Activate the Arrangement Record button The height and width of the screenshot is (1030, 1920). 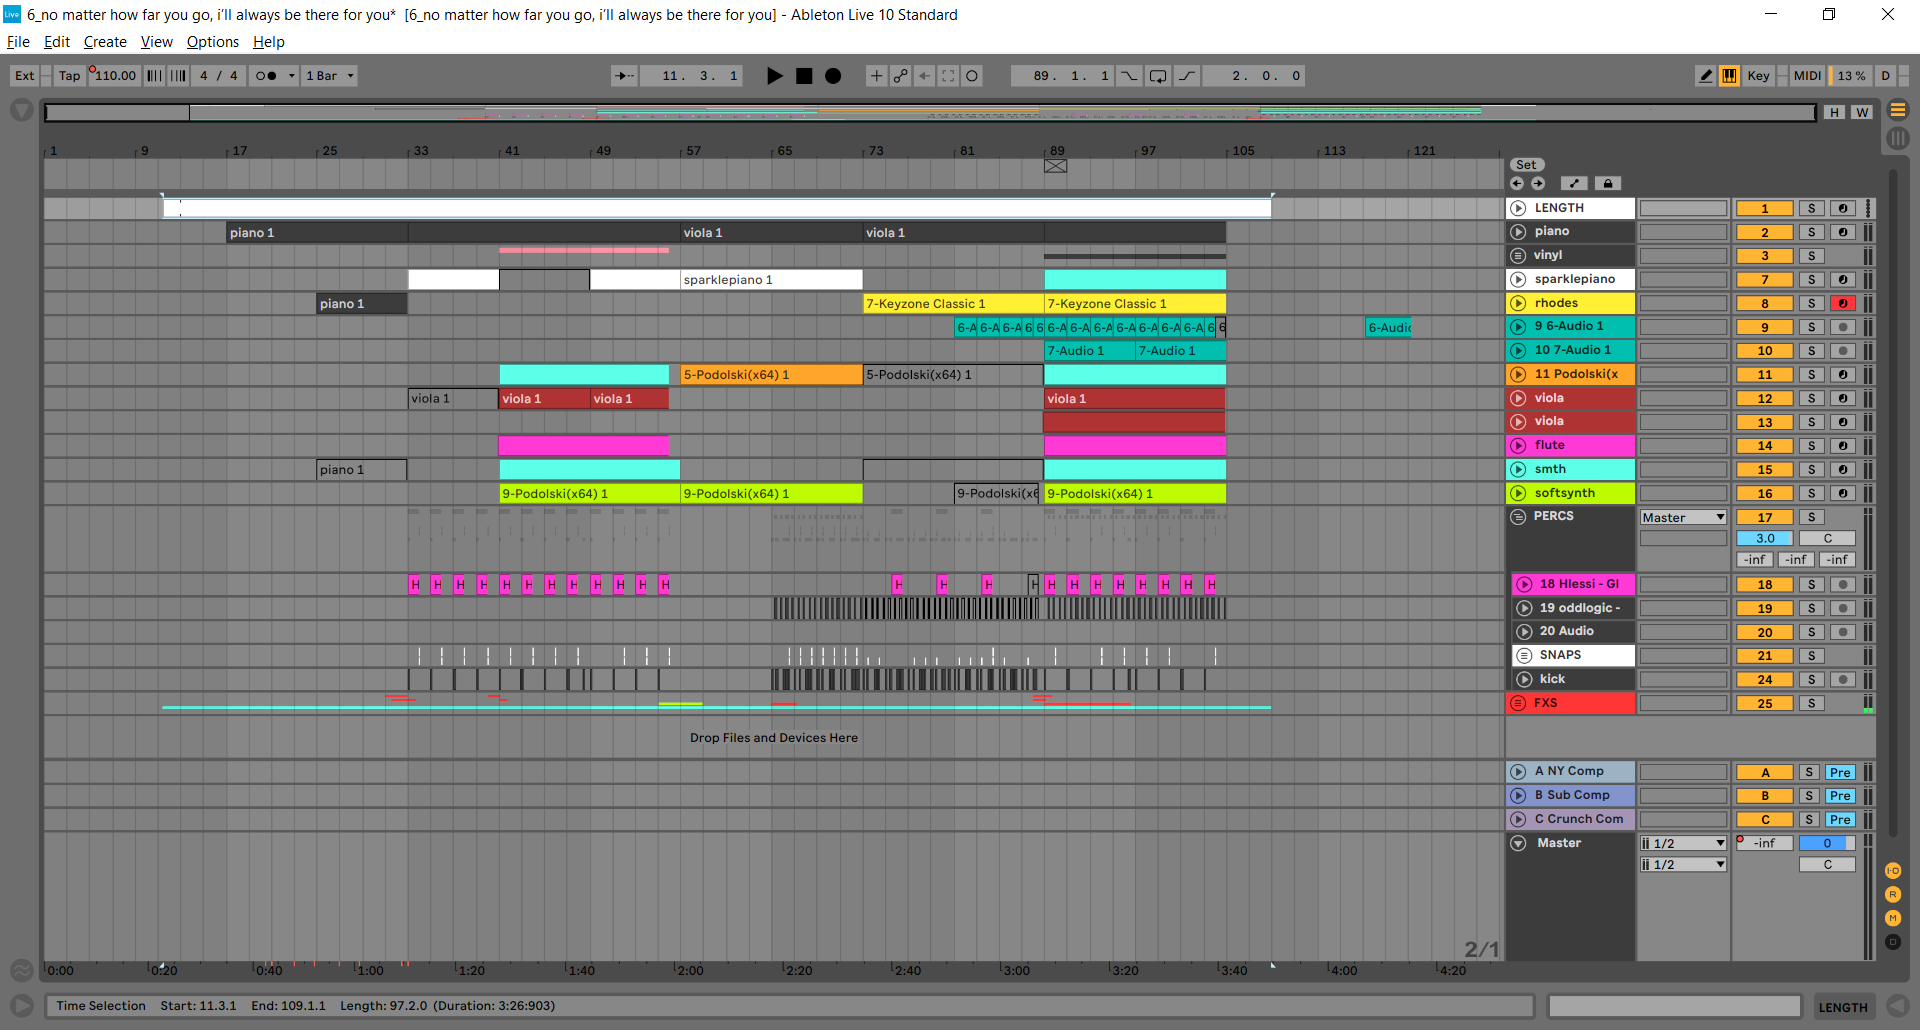tap(833, 76)
